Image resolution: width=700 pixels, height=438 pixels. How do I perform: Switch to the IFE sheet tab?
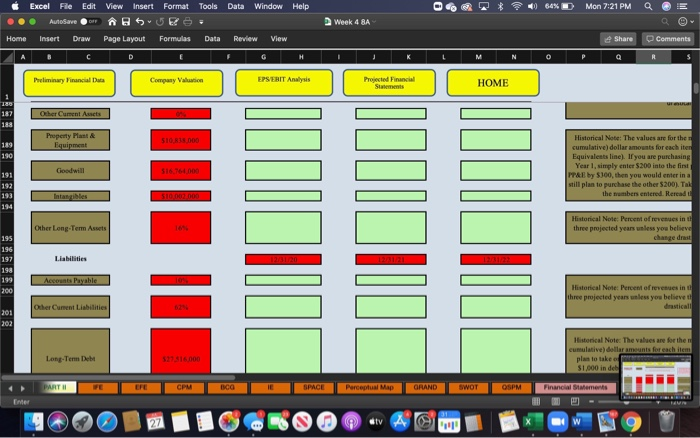pyautogui.click(x=98, y=388)
